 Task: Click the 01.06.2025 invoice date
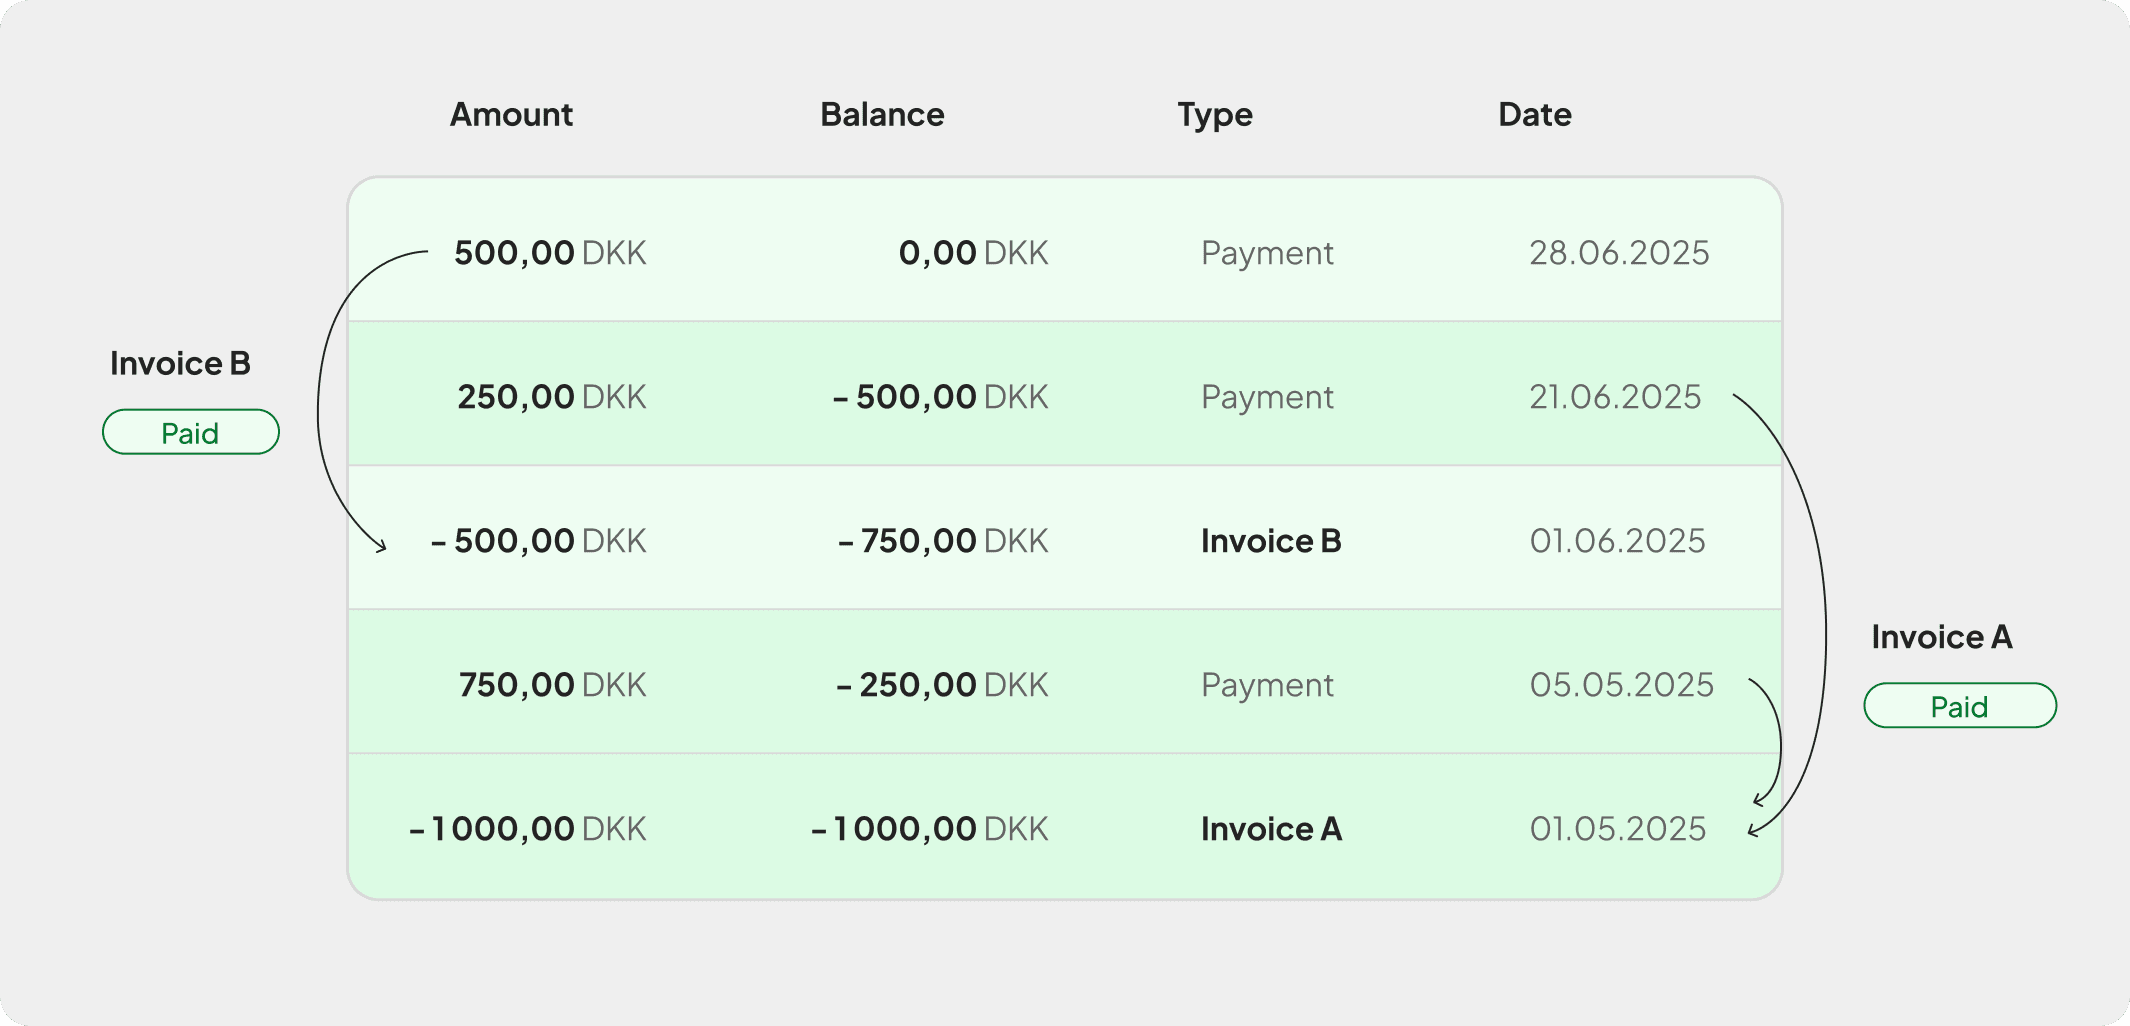(x=1617, y=541)
